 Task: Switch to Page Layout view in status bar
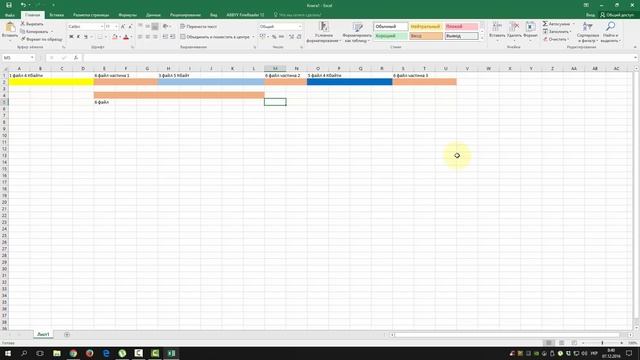click(x=562, y=343)
